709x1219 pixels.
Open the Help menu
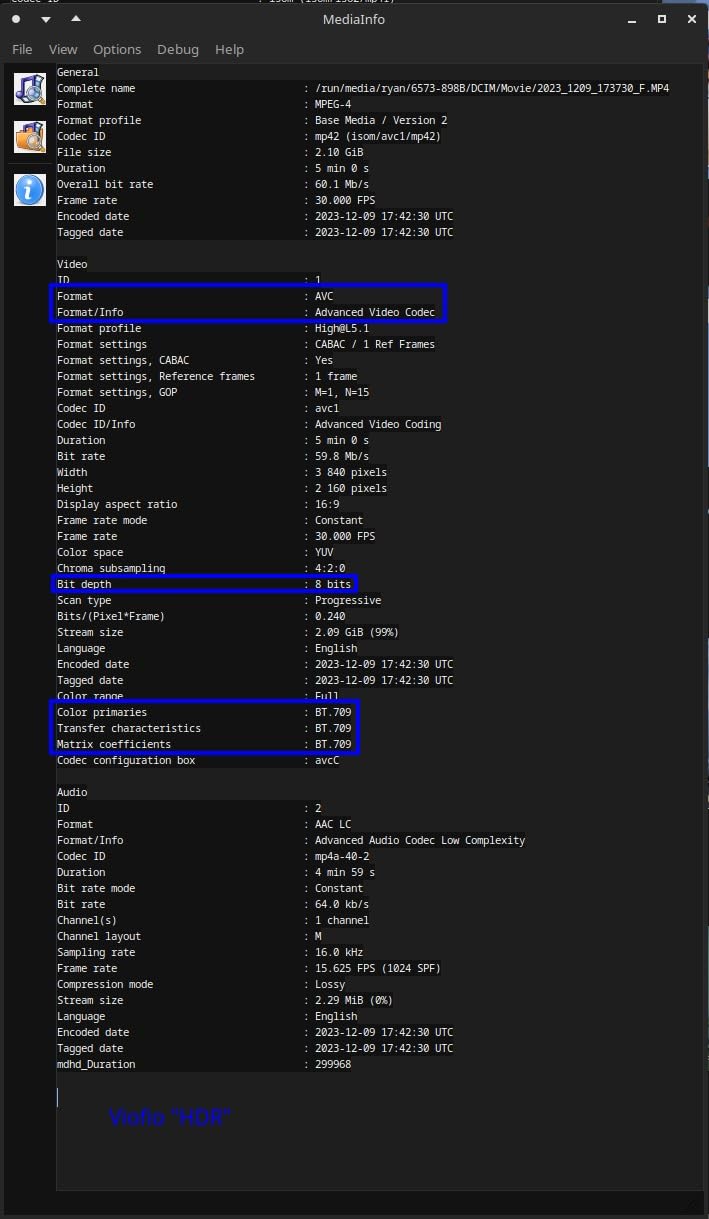click(229, 49)
